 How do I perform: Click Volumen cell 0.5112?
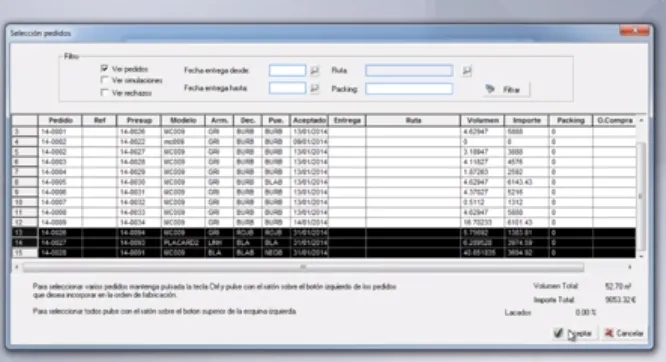(x=483, y=202)
